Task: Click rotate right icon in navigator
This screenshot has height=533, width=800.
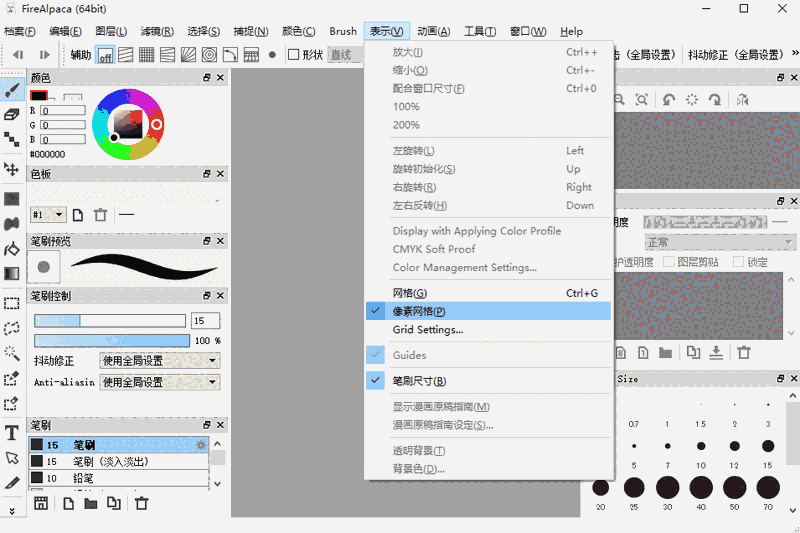Action: click(x=715, y=99)
